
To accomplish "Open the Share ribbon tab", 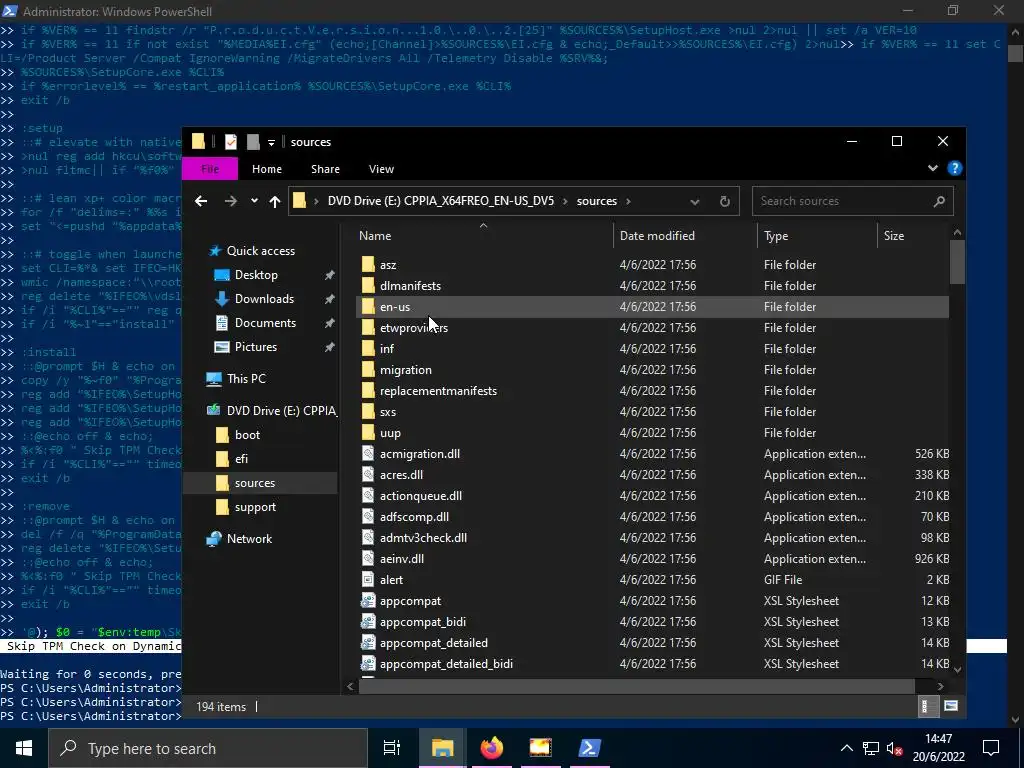I will coord(325,168).
